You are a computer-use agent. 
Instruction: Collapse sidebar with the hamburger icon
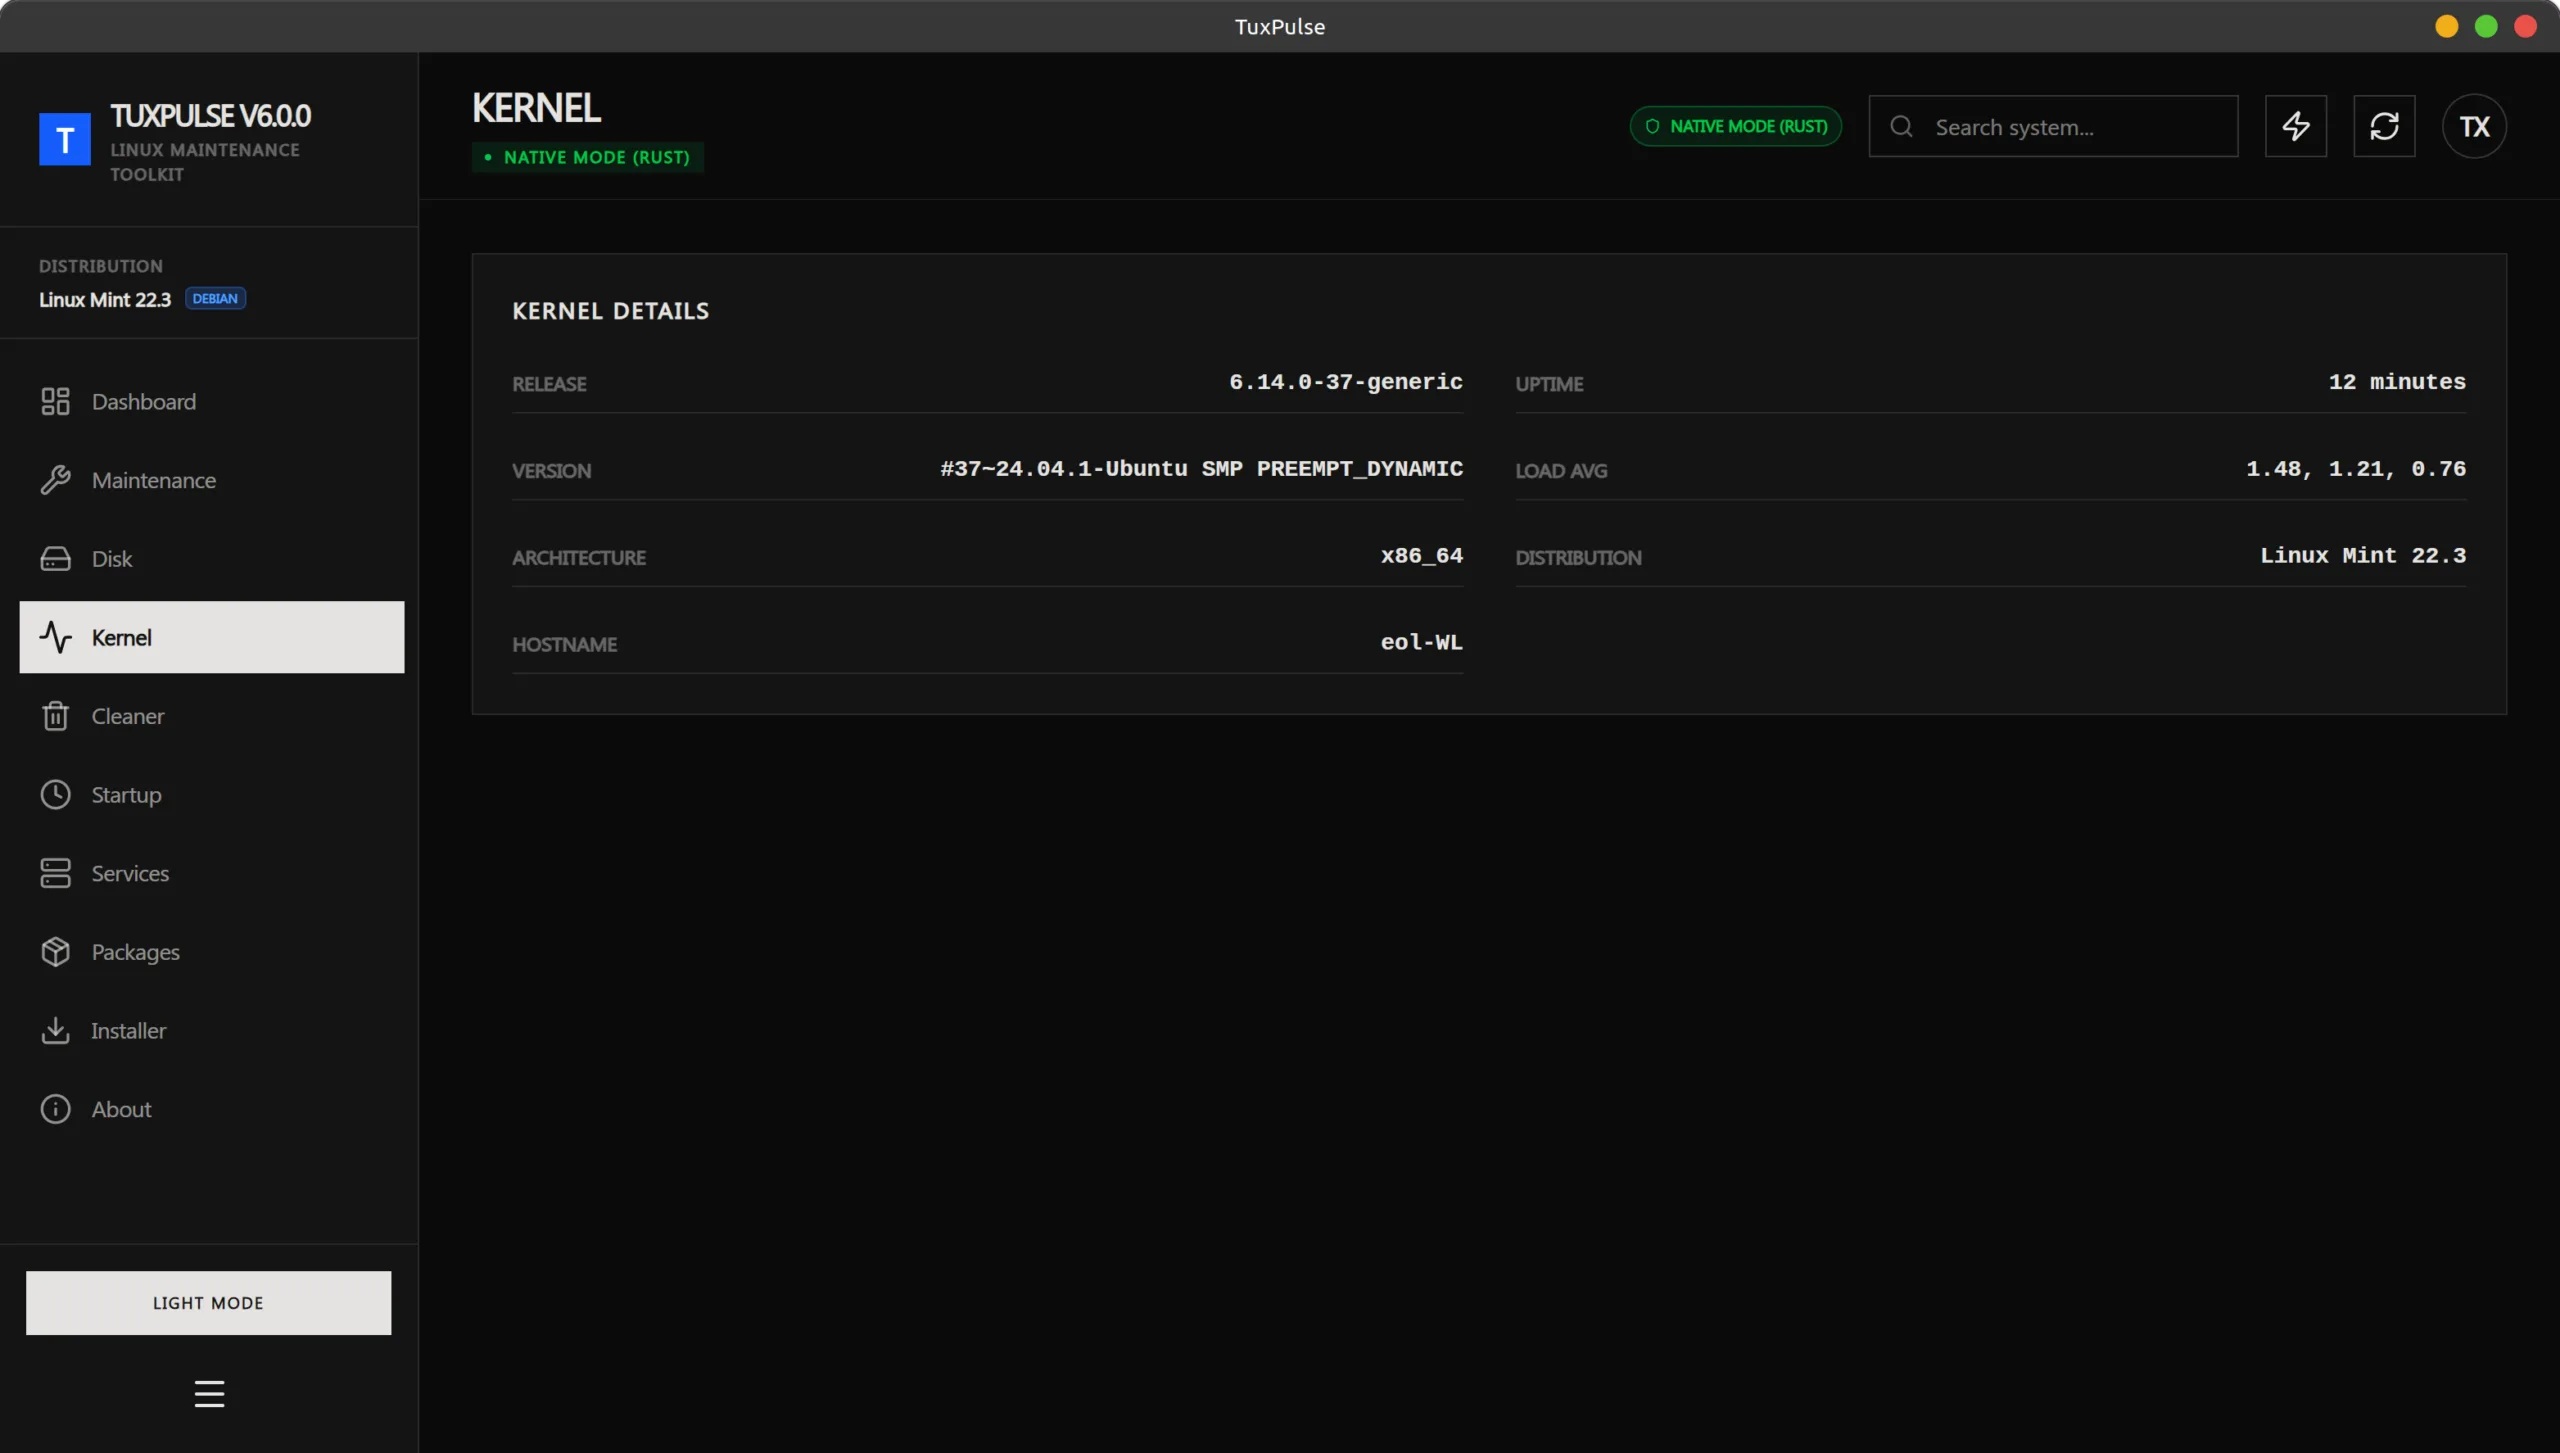tap(209, 1393)
